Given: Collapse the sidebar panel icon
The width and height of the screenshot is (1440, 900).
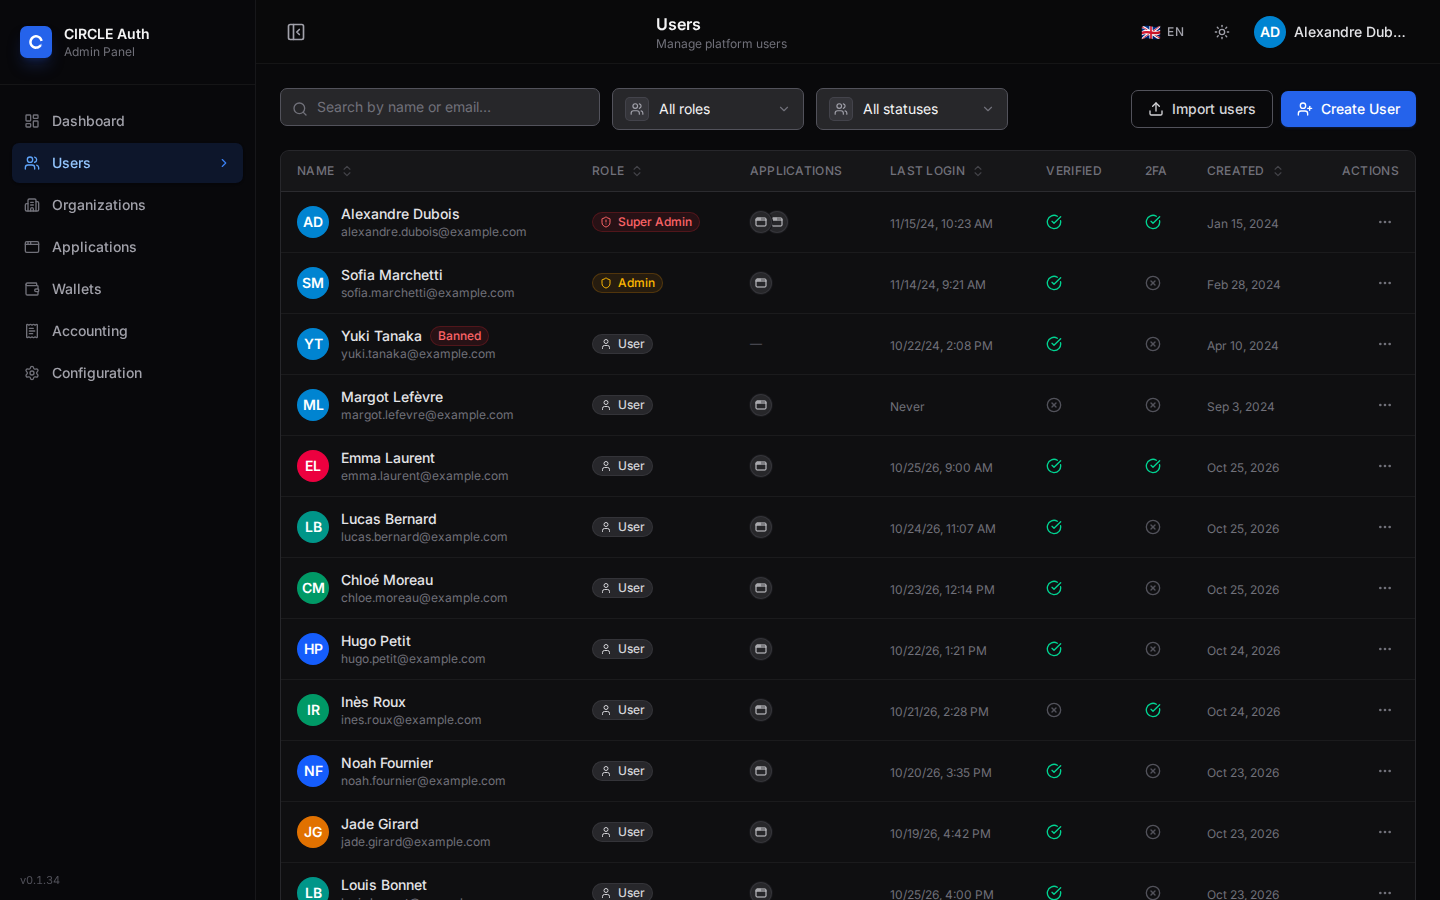Looking at the screenshot, I should [x=296, y=32].
